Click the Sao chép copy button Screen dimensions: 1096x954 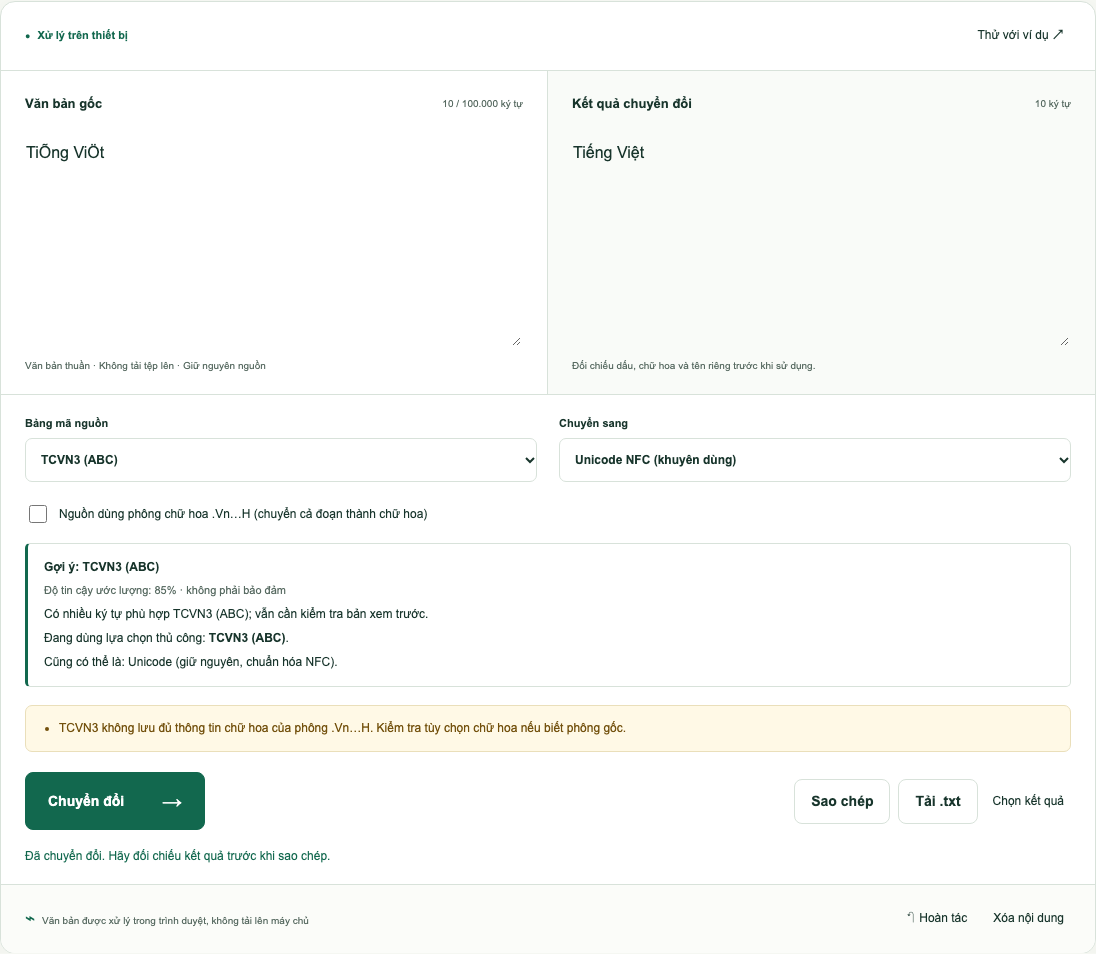pyautogui.click(x=842, y=801)
